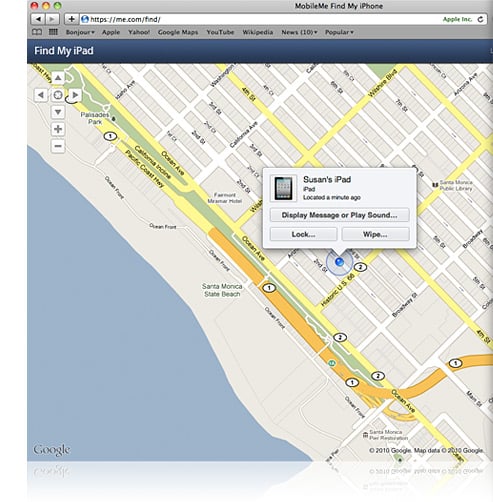This screenshot has width=493, height=502.
Task: Open the YouTube bookmark
Action: pos(220,32)
